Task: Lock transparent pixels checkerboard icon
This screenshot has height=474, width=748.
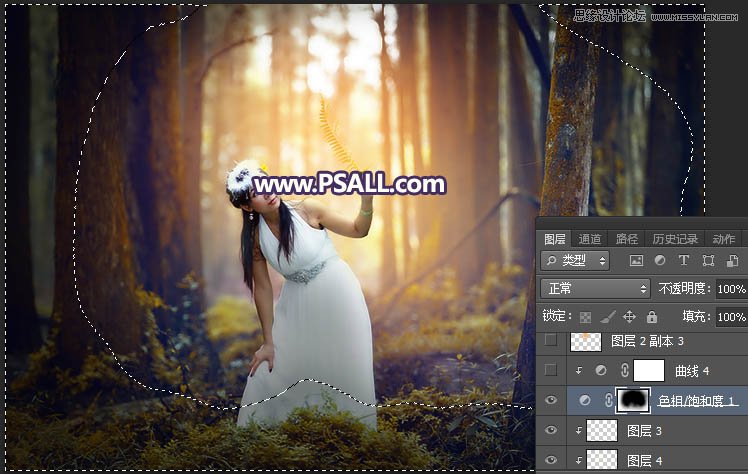Action: (x=585, y=317)
